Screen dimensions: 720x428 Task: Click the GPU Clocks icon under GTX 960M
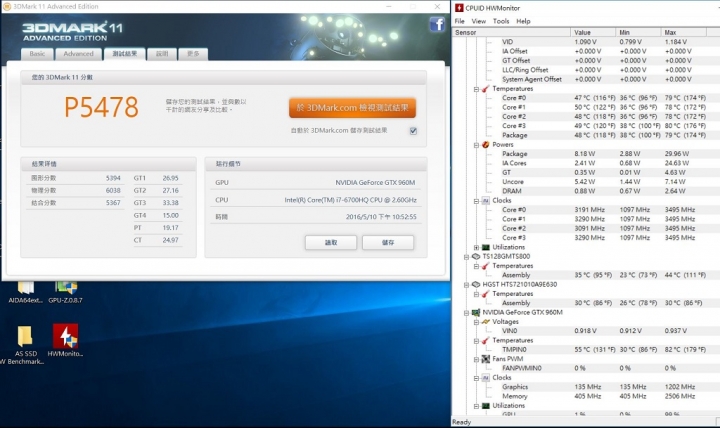click(485, 377)
